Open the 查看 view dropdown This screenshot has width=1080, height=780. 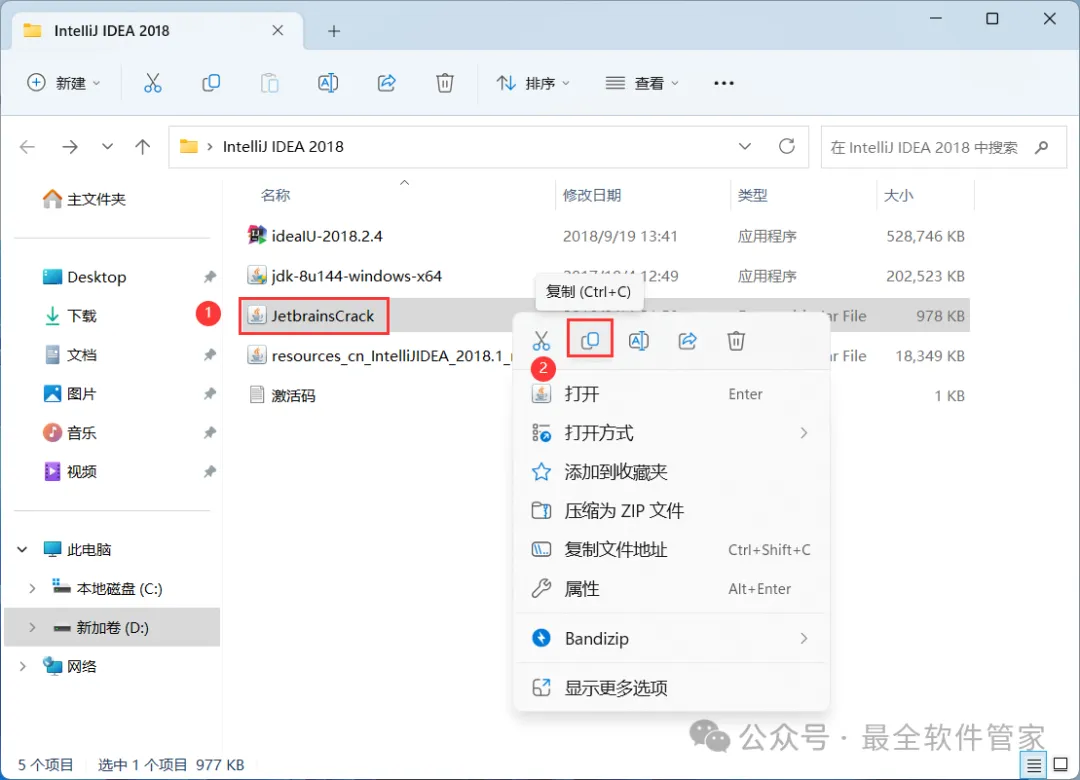point(642,83)
